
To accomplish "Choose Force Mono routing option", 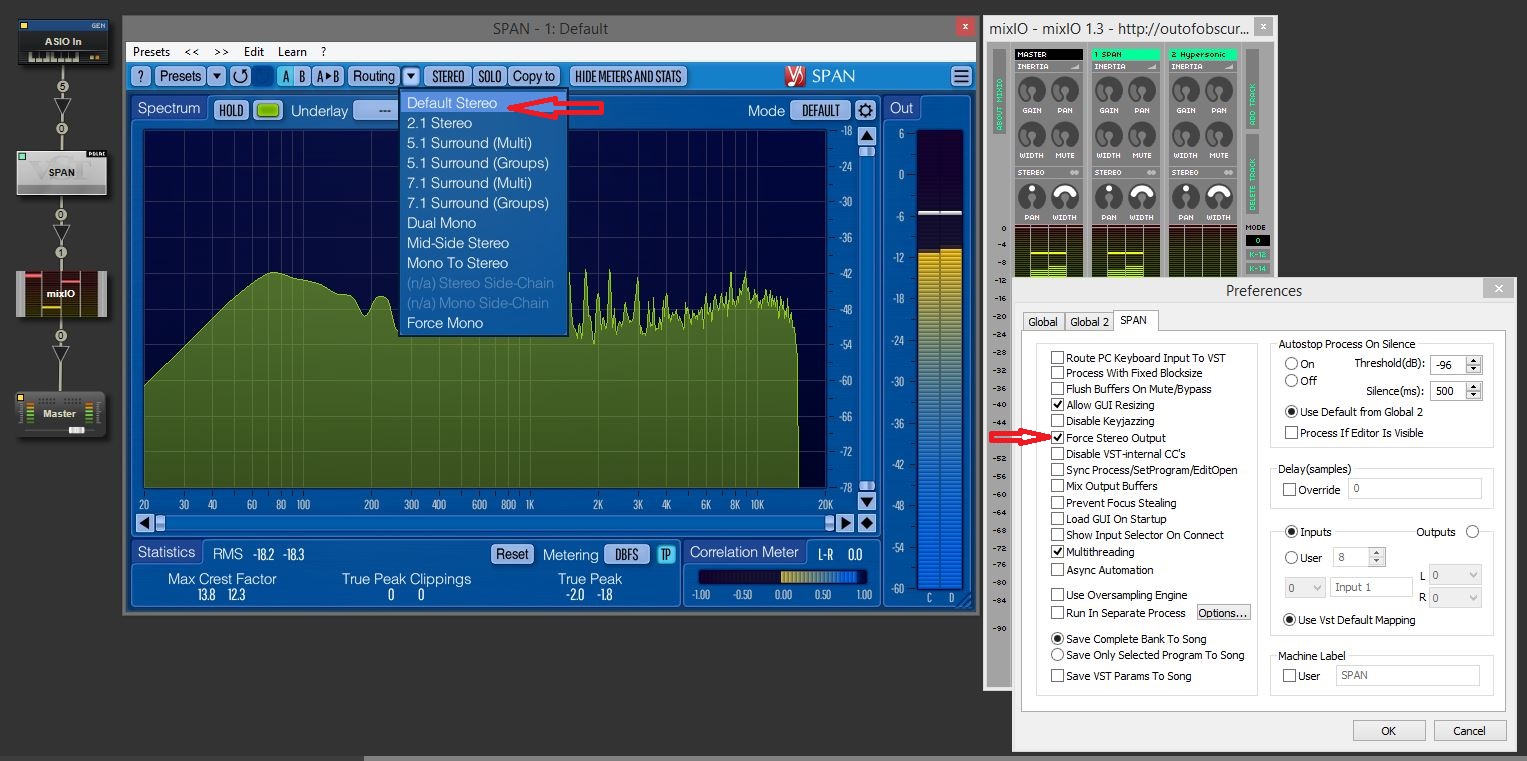I will (x=483, y=323).
